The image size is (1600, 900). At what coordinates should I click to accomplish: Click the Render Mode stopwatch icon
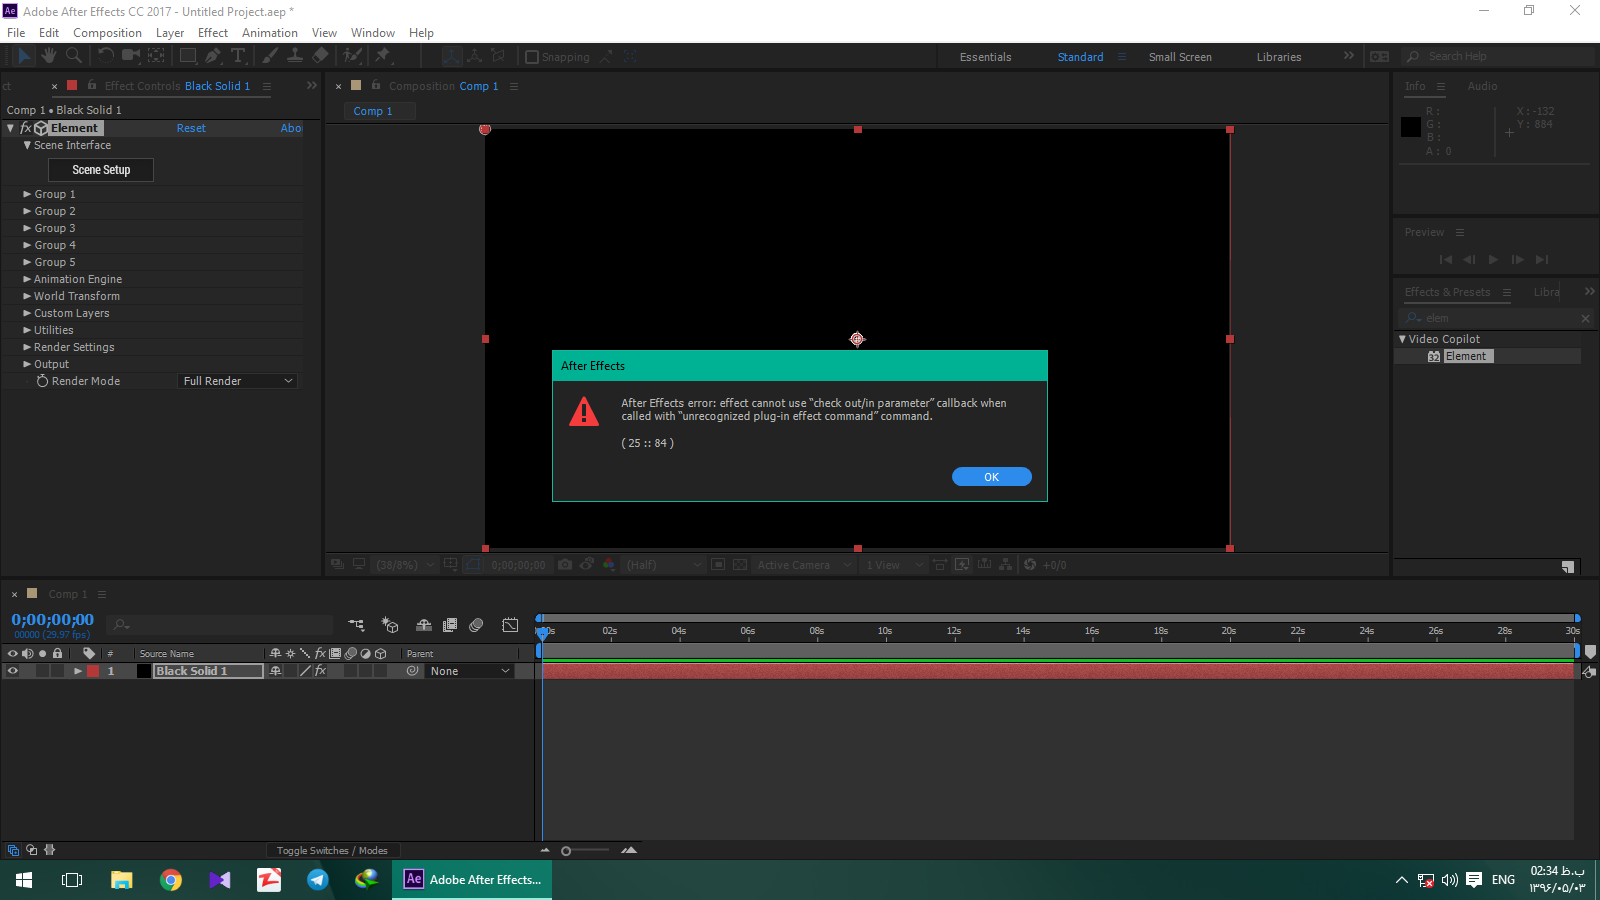[43, 381]
